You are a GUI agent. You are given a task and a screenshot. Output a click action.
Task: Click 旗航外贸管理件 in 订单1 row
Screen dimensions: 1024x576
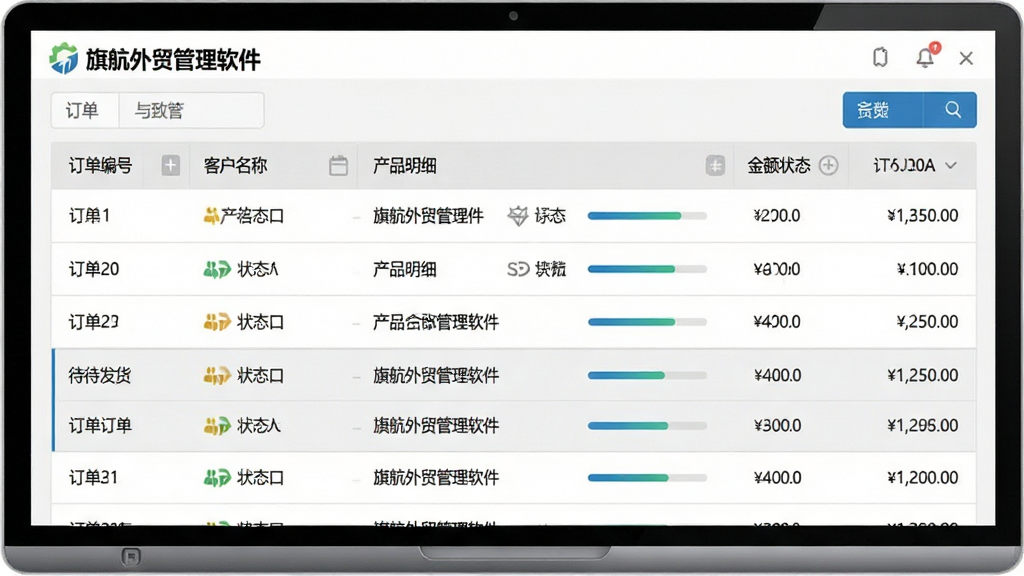tap(428, 216)
